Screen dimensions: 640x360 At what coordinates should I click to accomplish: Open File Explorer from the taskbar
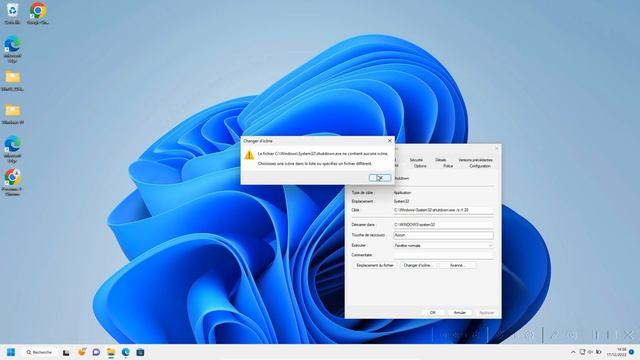tap(111, 352)
